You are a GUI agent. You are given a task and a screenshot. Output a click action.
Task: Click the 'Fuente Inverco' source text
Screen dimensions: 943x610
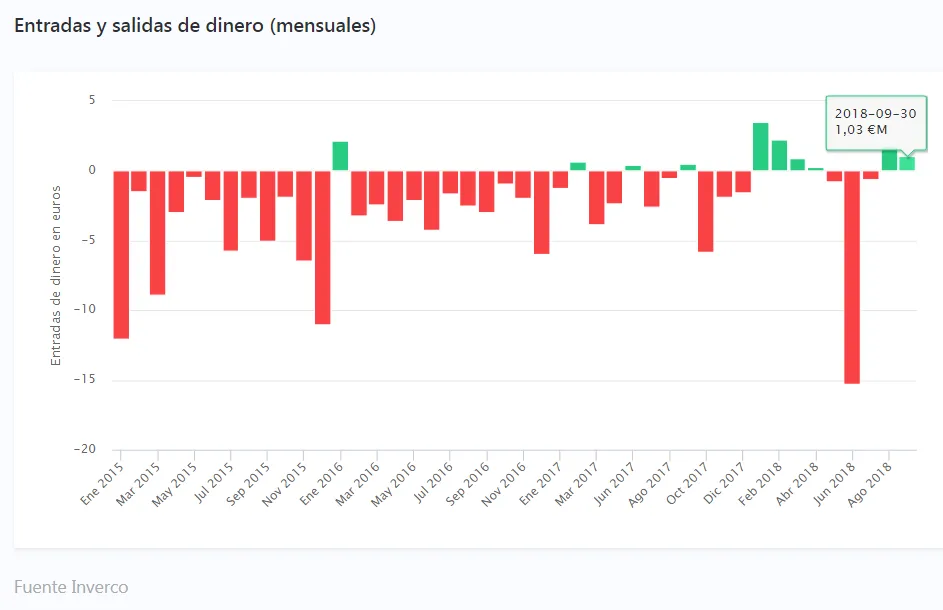coord(71,587)
